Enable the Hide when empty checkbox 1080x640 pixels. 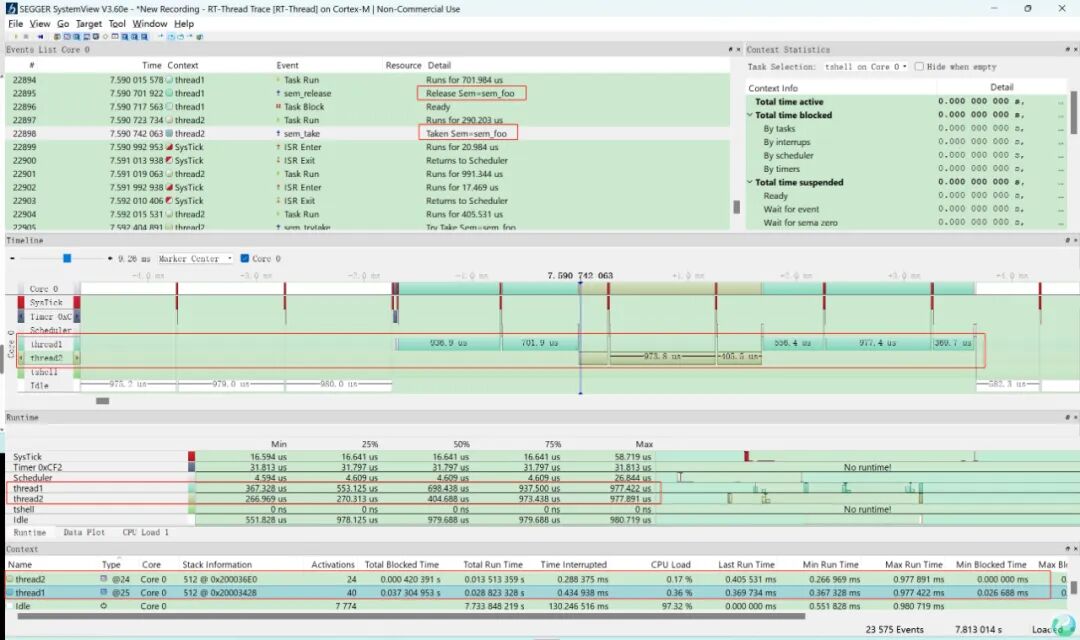pyautogui.click(x=919, y=67)
